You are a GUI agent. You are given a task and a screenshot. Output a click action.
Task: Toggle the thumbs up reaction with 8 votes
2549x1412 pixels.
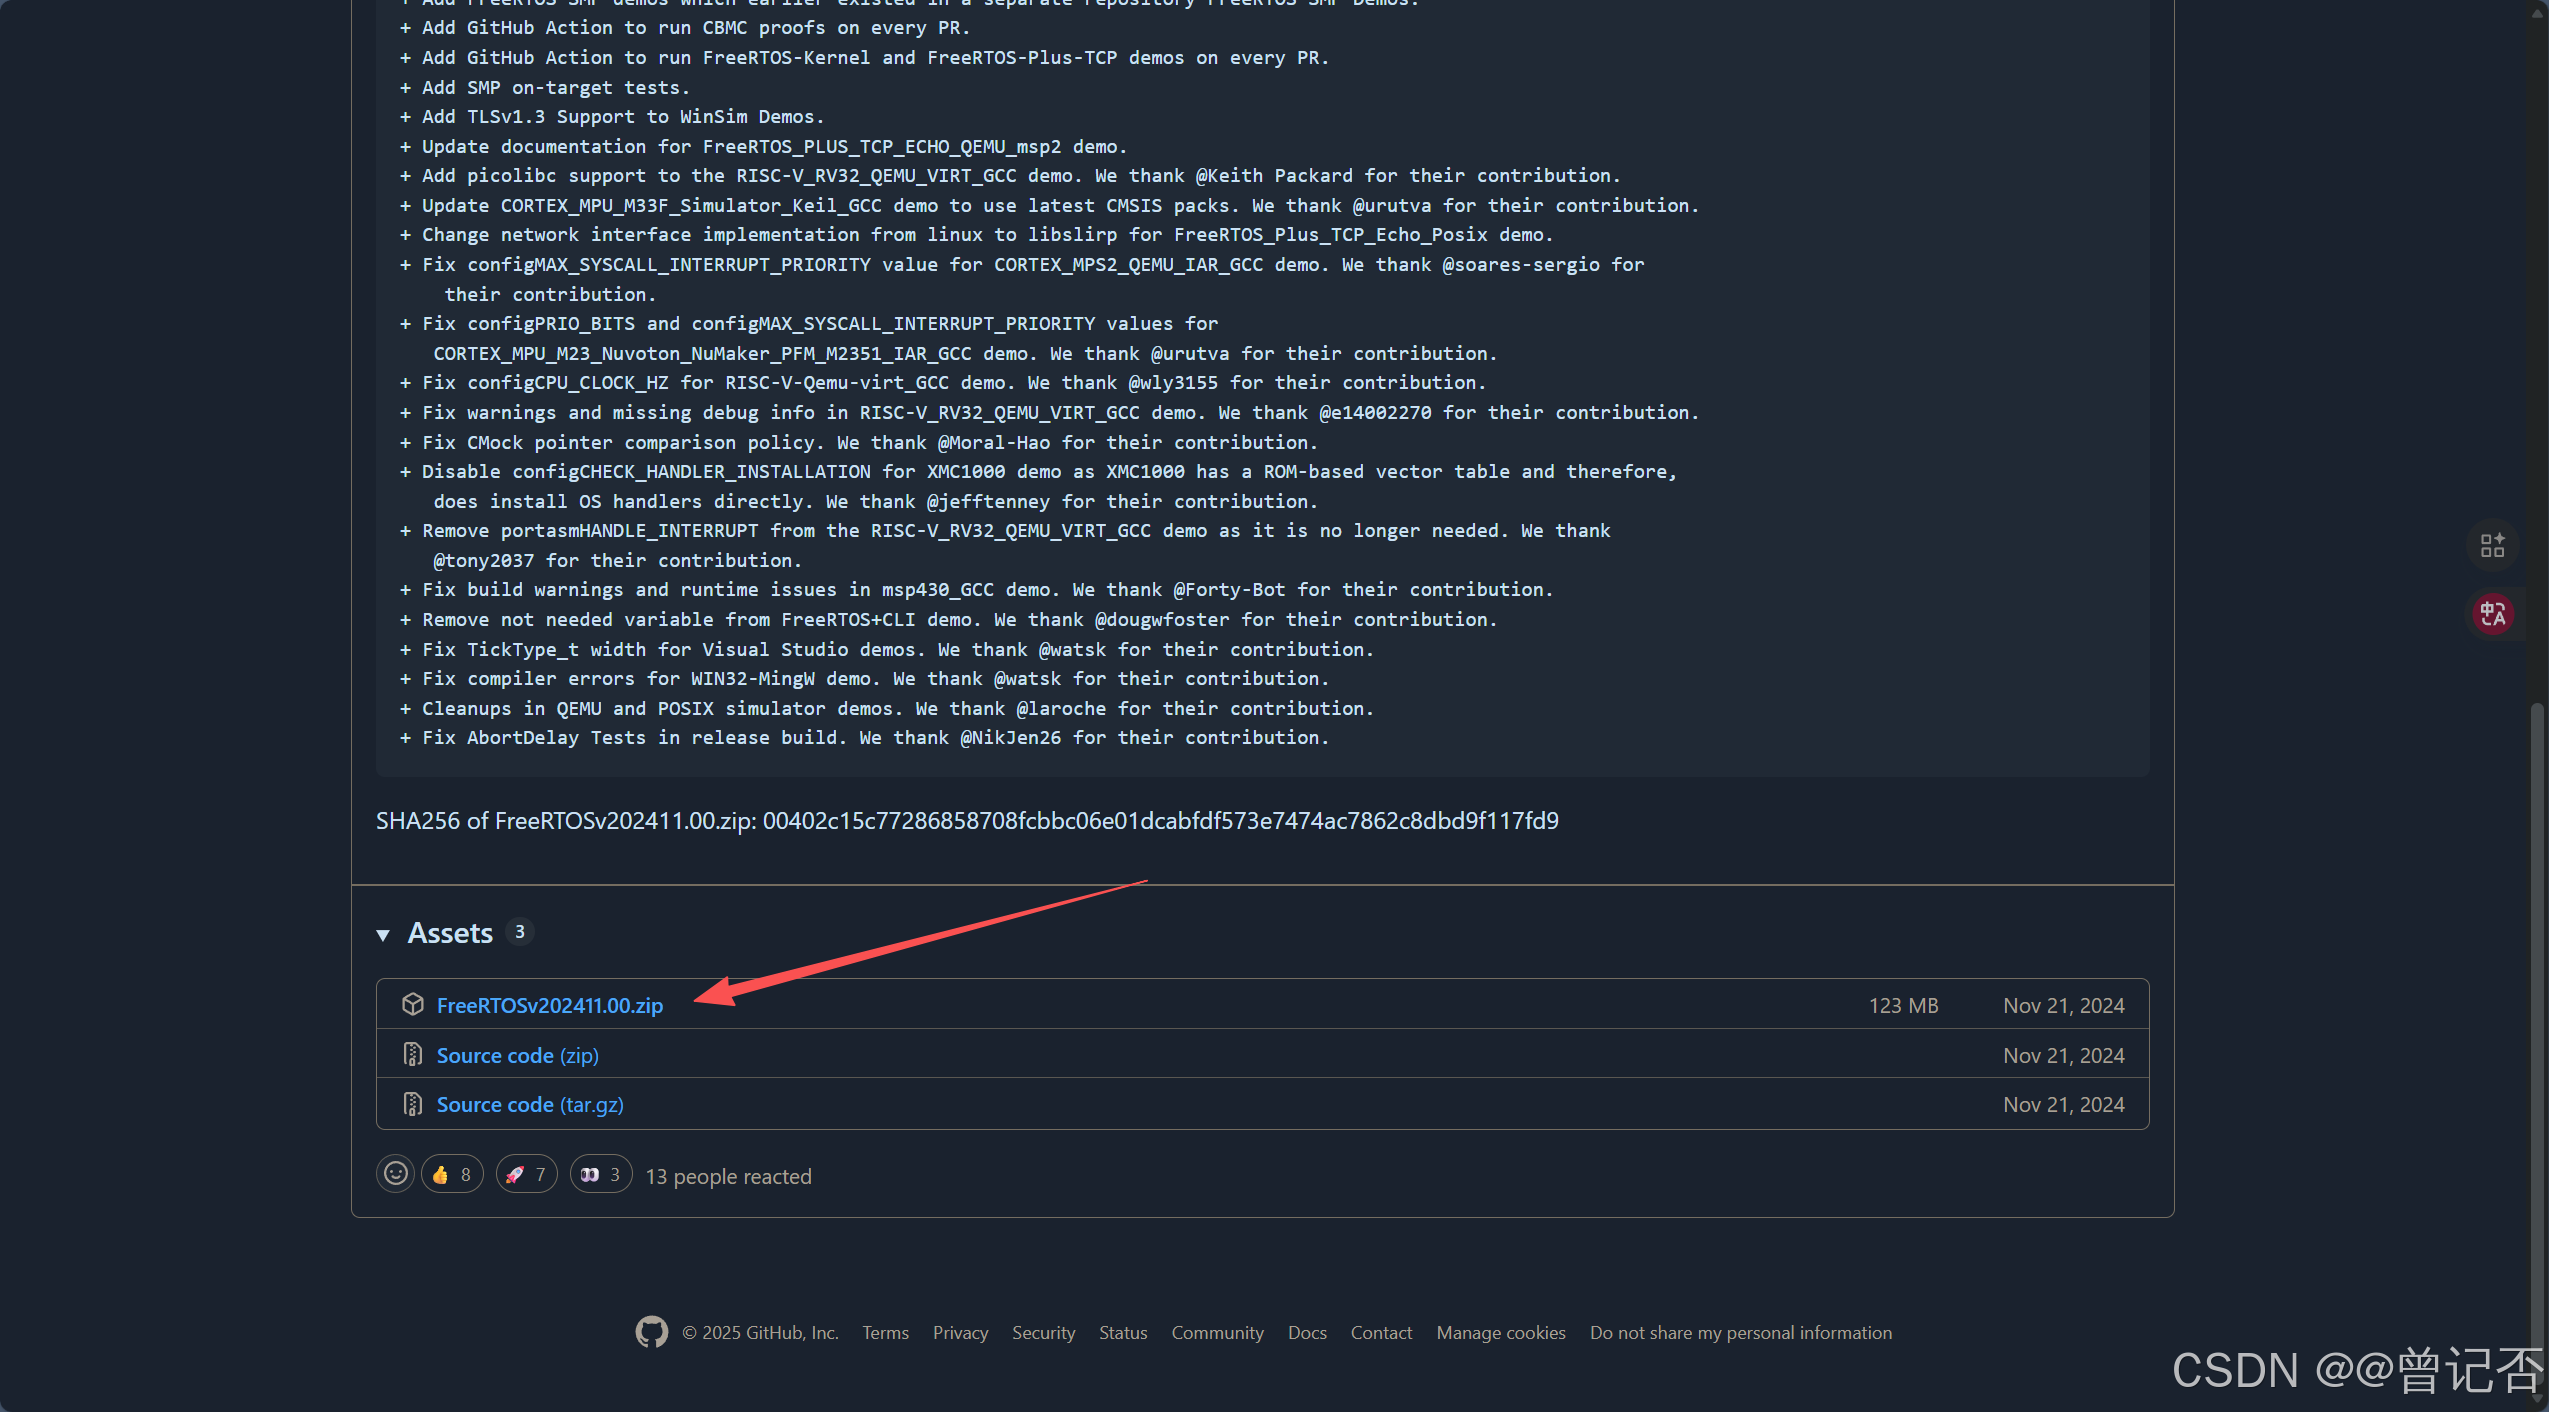pyautogui.click(x=452, y=1174)
